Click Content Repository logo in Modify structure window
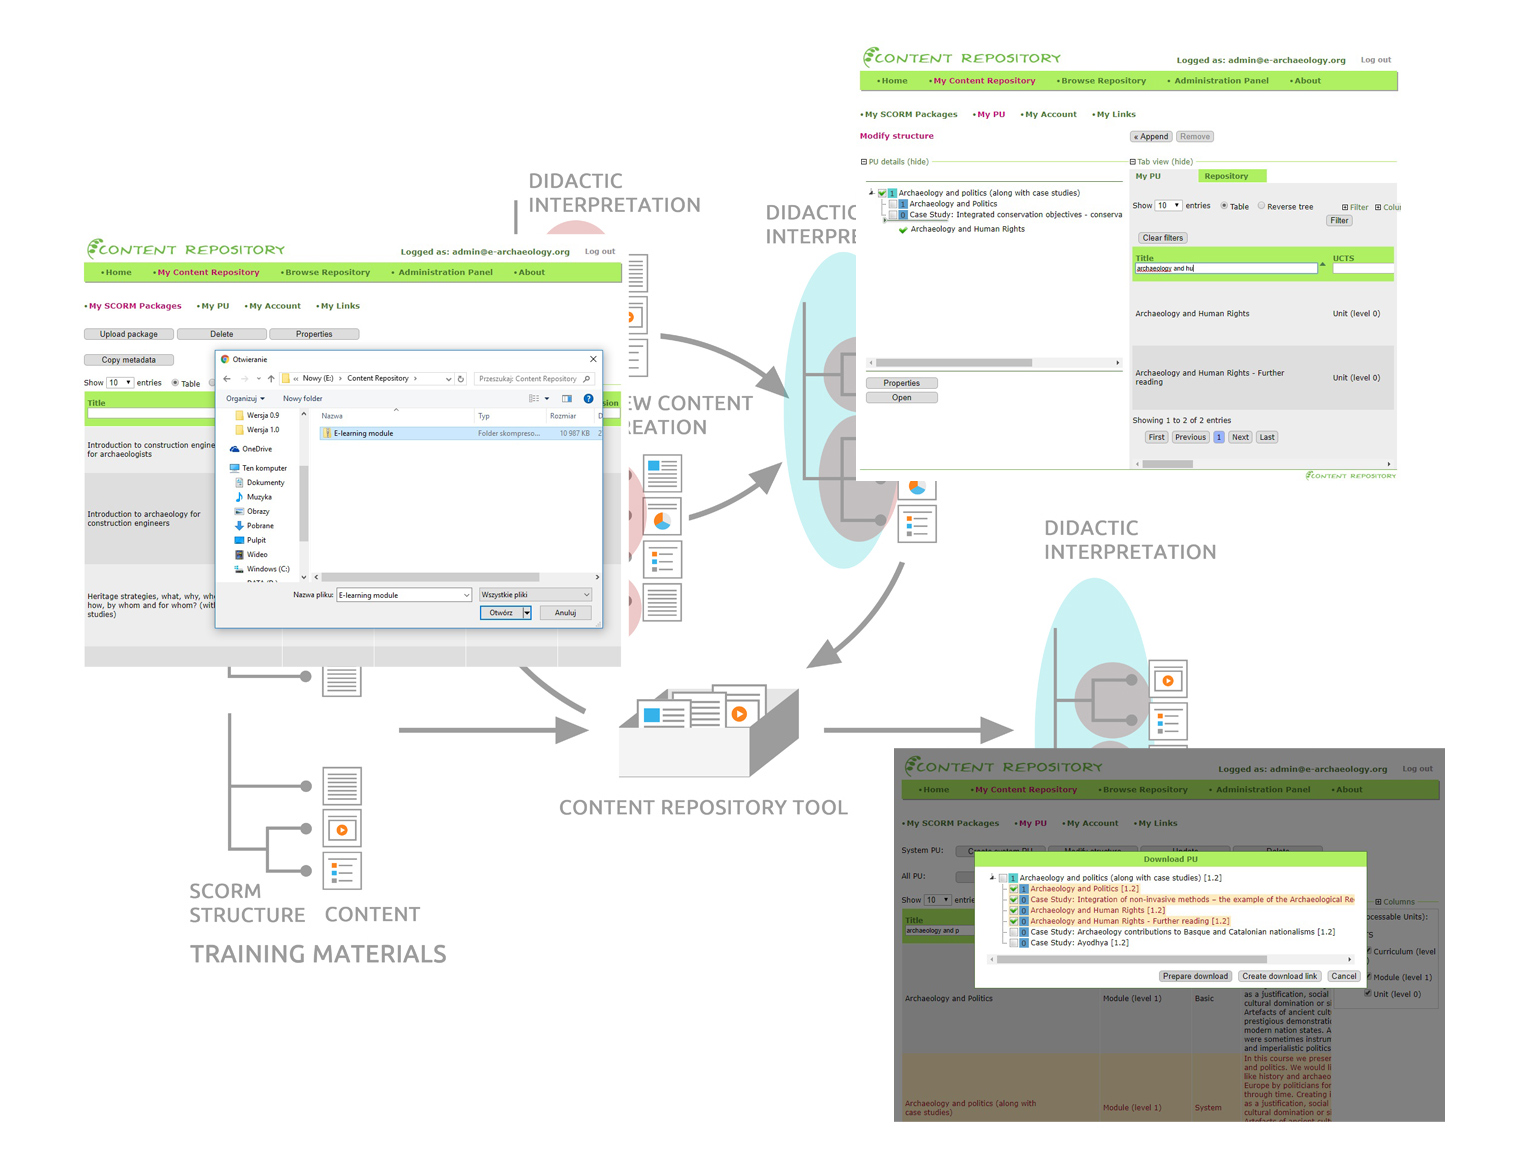 pyautogui.click(x=961, y=58)
